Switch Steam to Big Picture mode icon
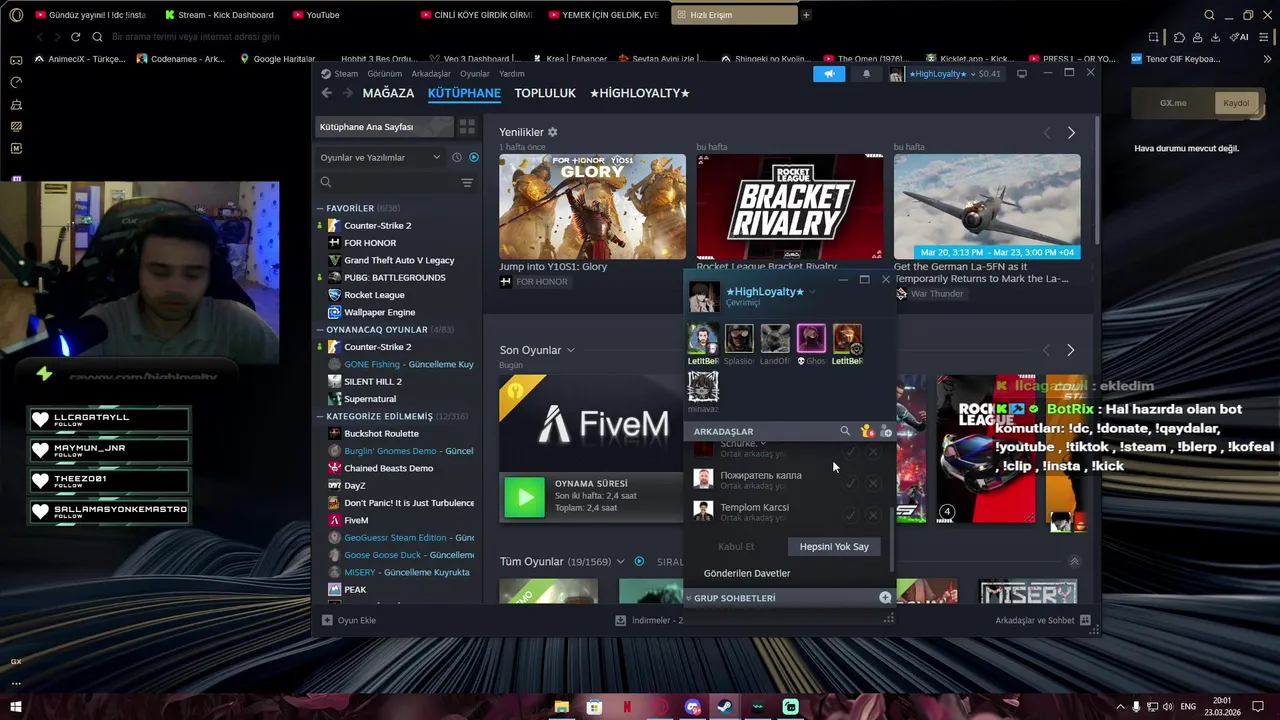Image resolution: width=1280 pixels, height=720 pixels. [1021, 73]
